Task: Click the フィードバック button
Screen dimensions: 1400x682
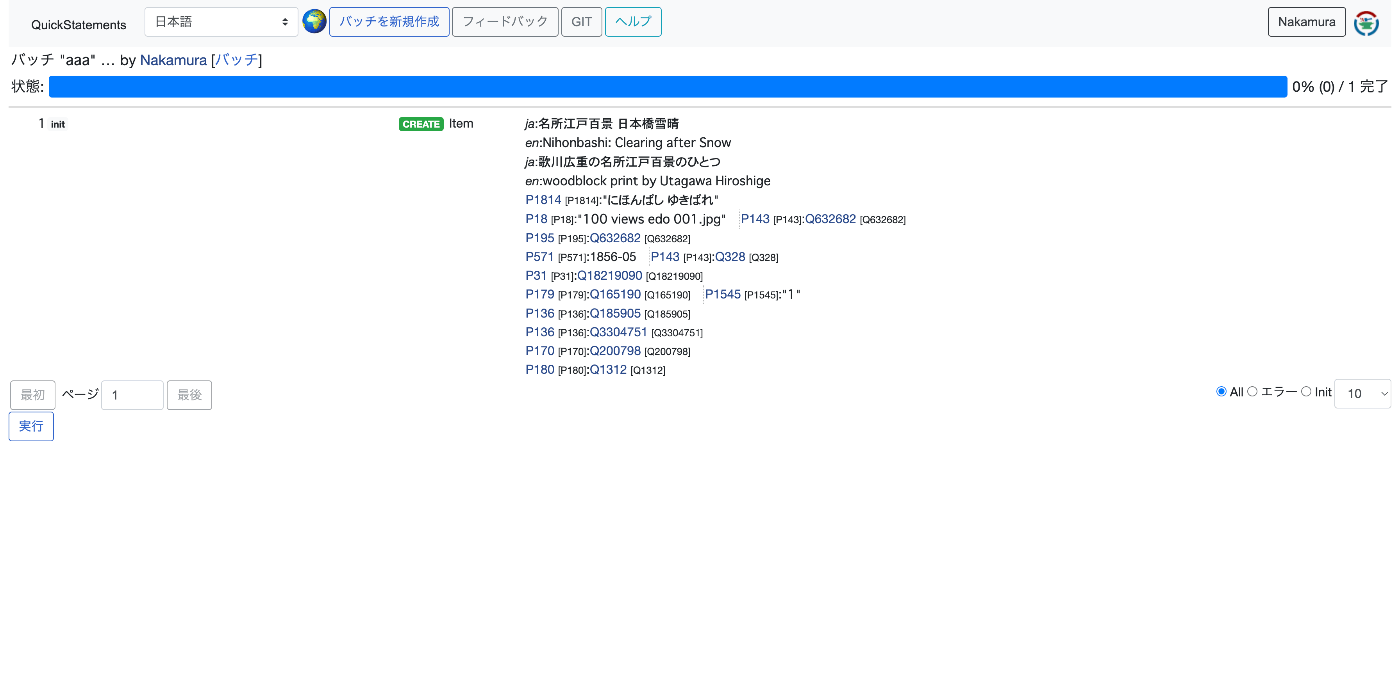Action: [505, 21]
